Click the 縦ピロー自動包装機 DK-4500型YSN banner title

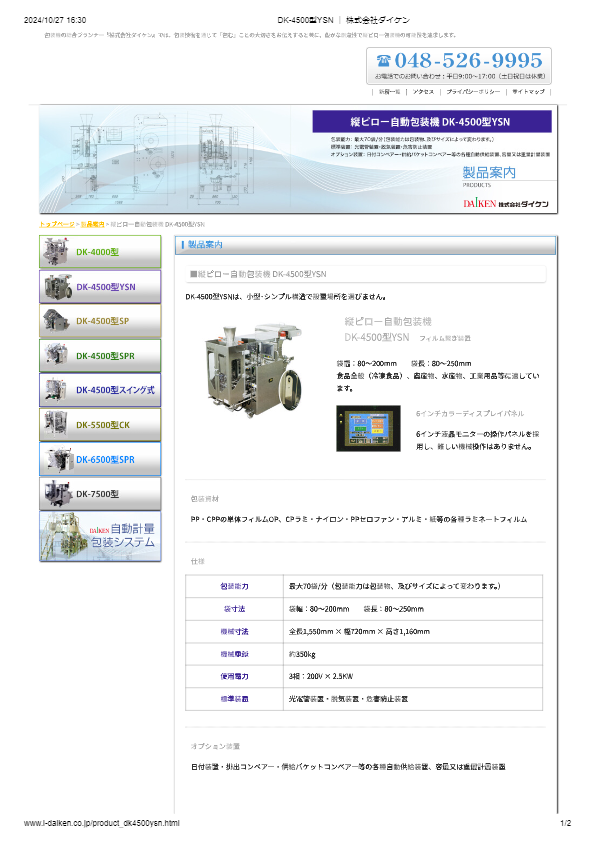pyautogui.click(x=432, y=122)
